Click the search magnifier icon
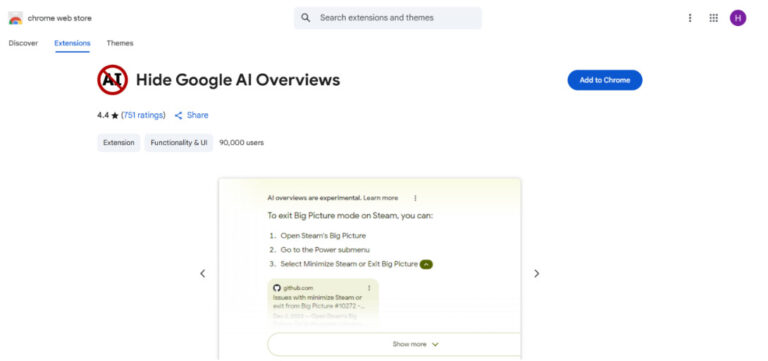Image resolution: width=768 pixels, height=361 pixels. [x=306, y=18]
